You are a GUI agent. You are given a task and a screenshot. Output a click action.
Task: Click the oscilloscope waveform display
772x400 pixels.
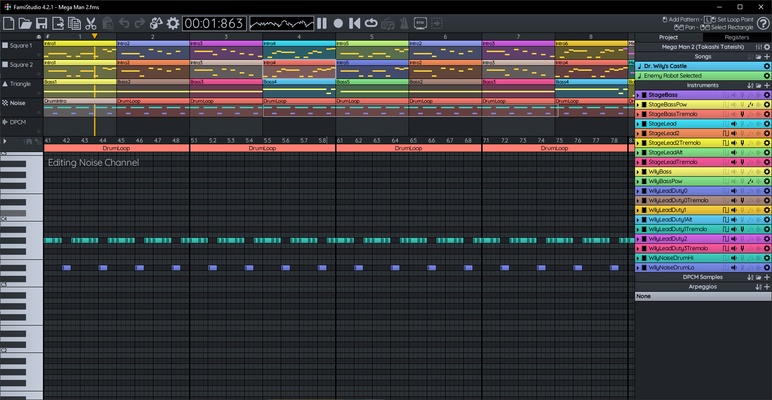point(282,23)
